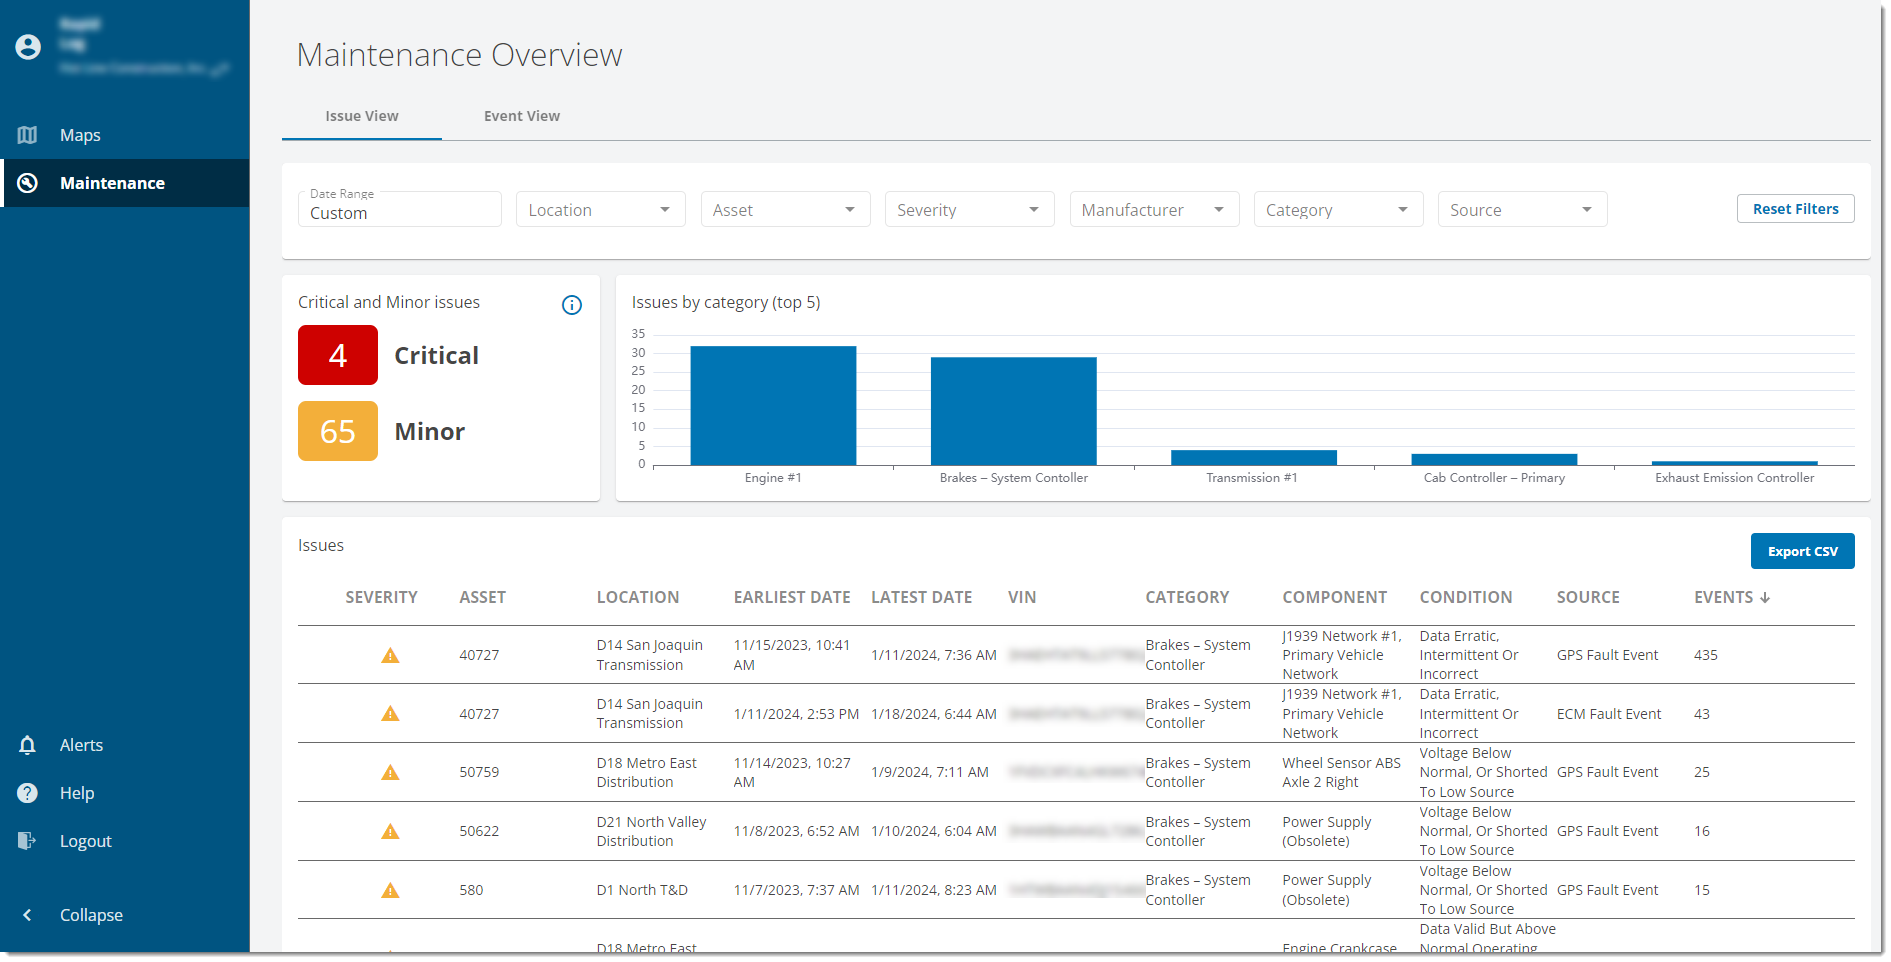Viewport: 1891px width, 962px height.
Task: Select the Issue View tab
Action: [x=362, y=116]
